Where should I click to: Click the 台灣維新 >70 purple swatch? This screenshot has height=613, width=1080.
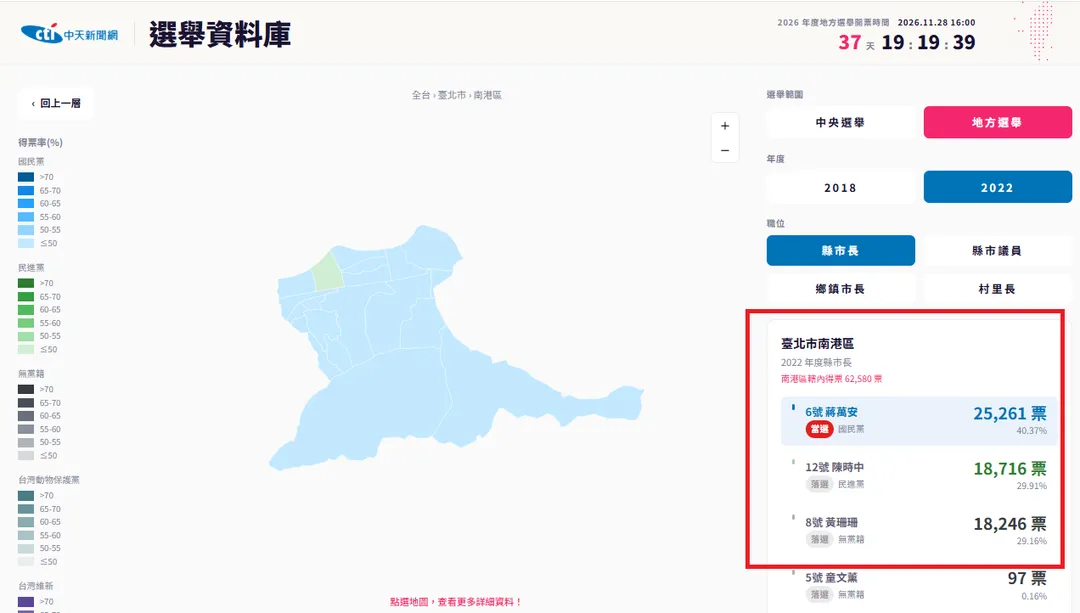(26, 601)
